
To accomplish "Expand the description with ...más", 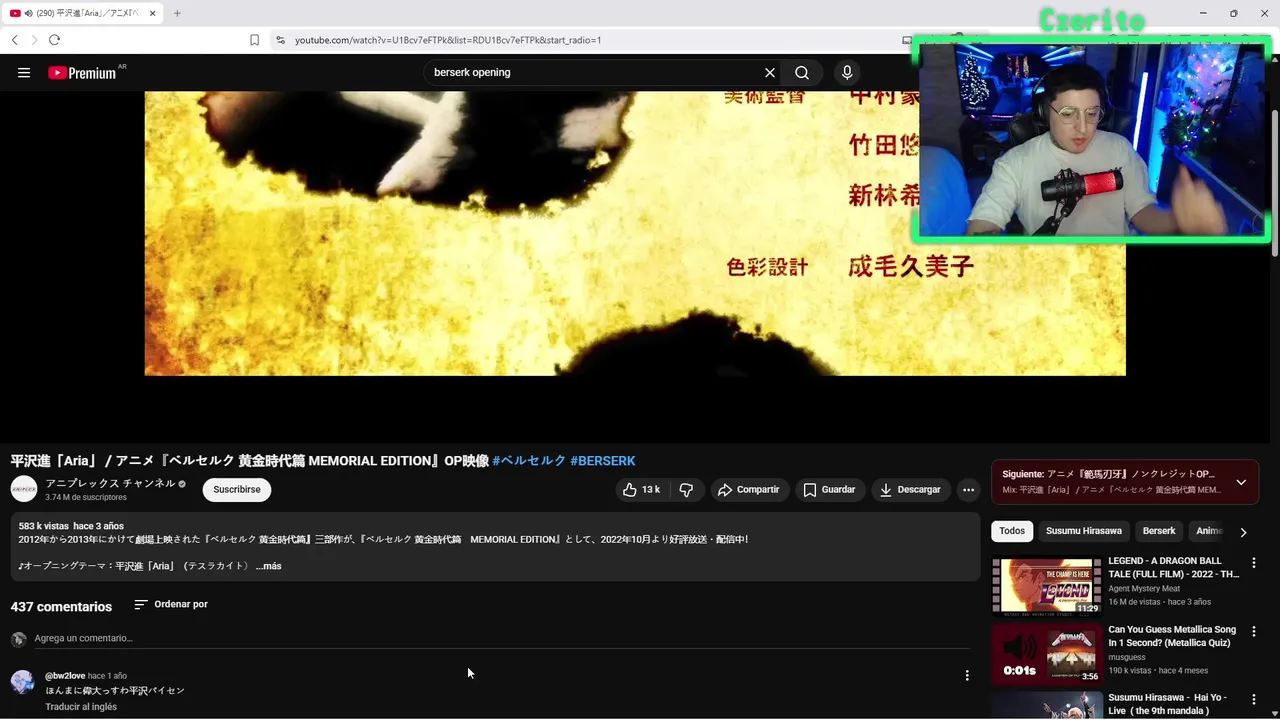I will coord(268,566).
